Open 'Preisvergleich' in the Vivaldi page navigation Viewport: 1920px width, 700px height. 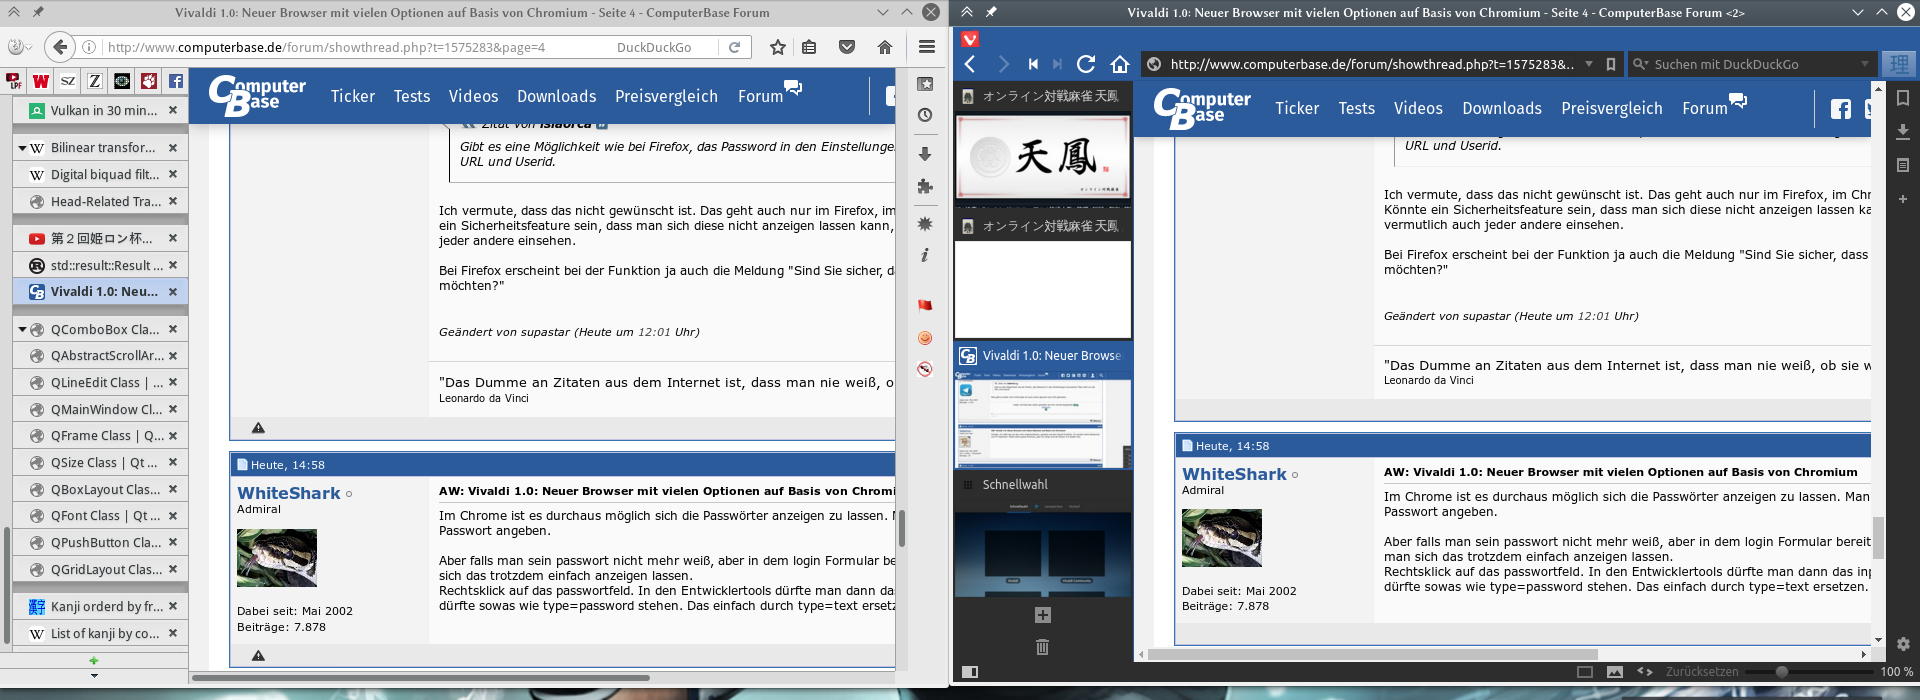[1611, 108]
